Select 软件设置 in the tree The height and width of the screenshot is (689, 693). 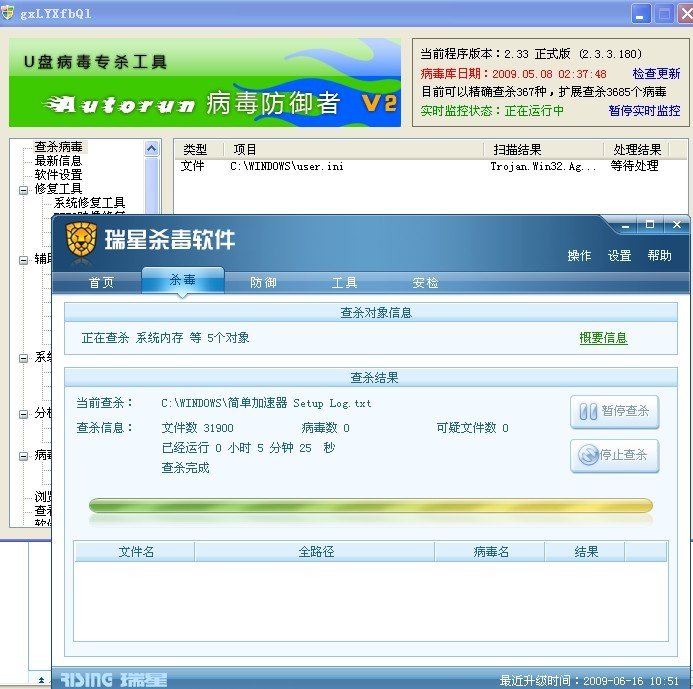58,175
